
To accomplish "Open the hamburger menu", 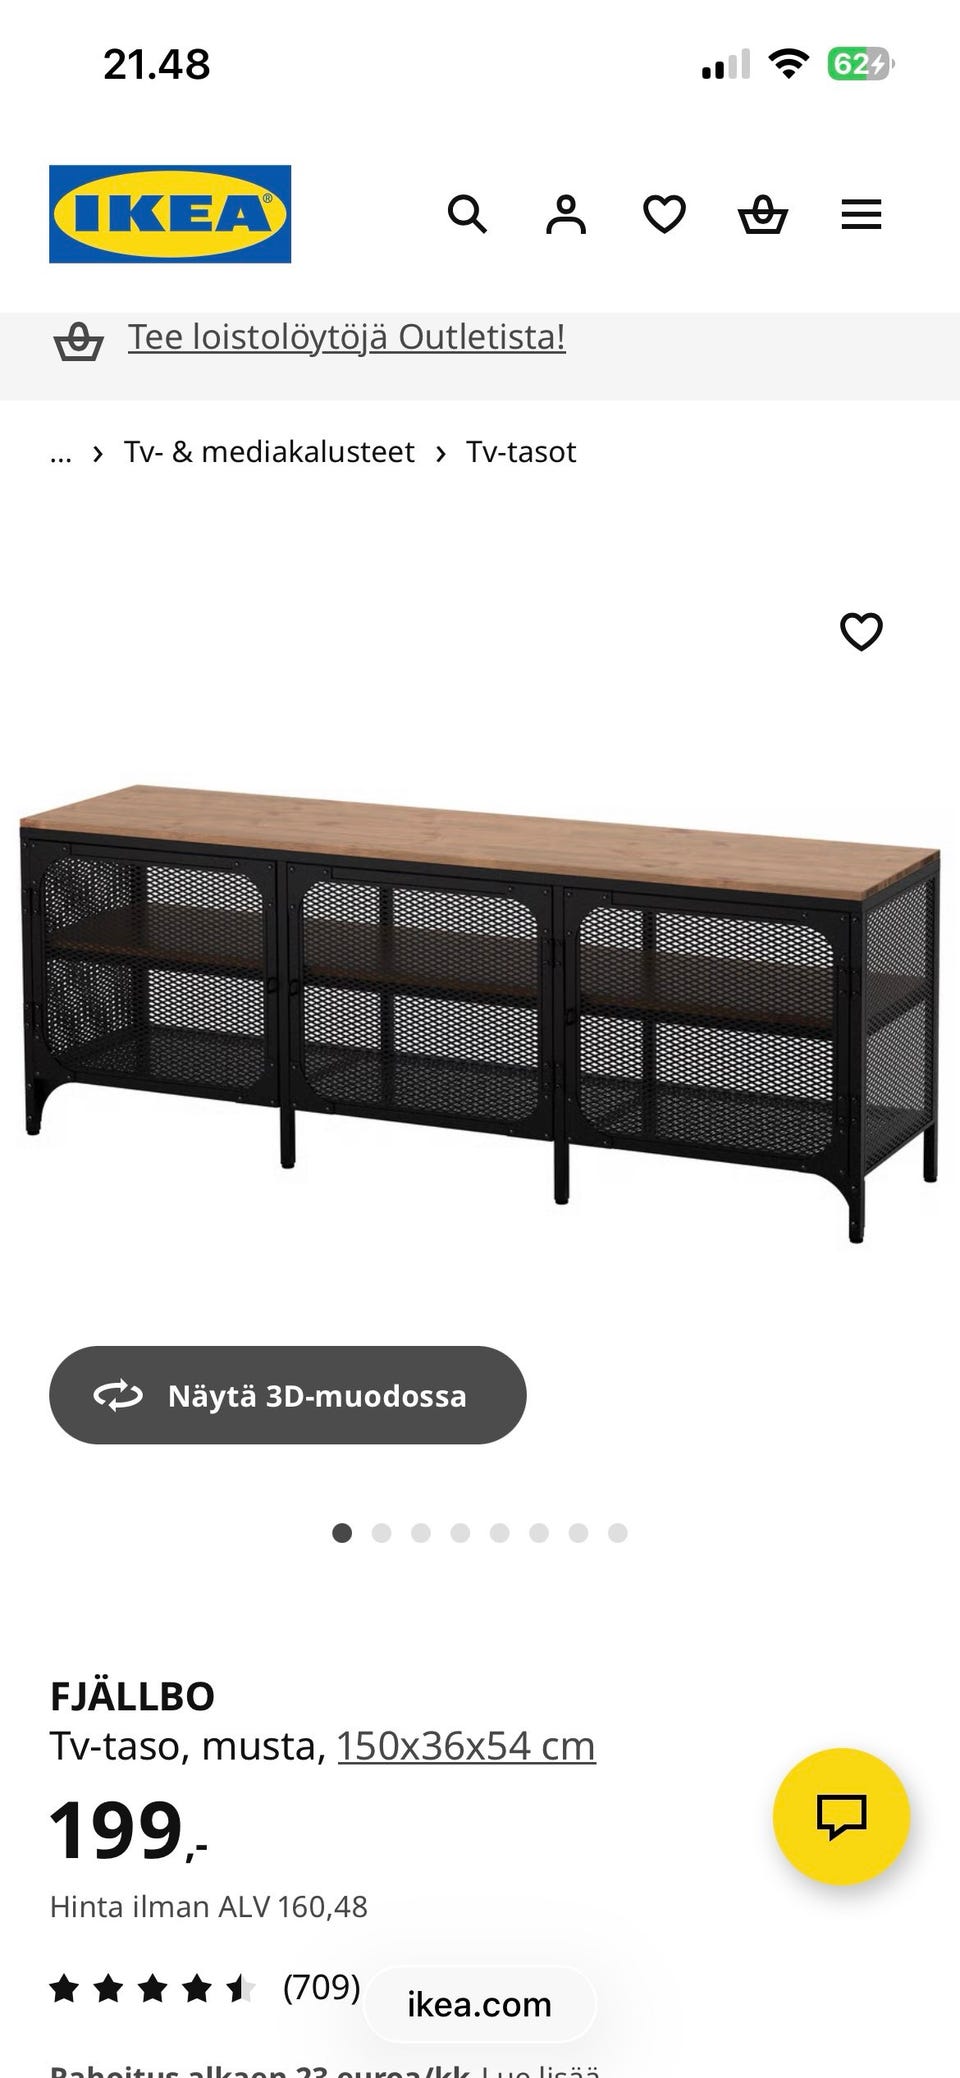I will (x=861, y=214).
